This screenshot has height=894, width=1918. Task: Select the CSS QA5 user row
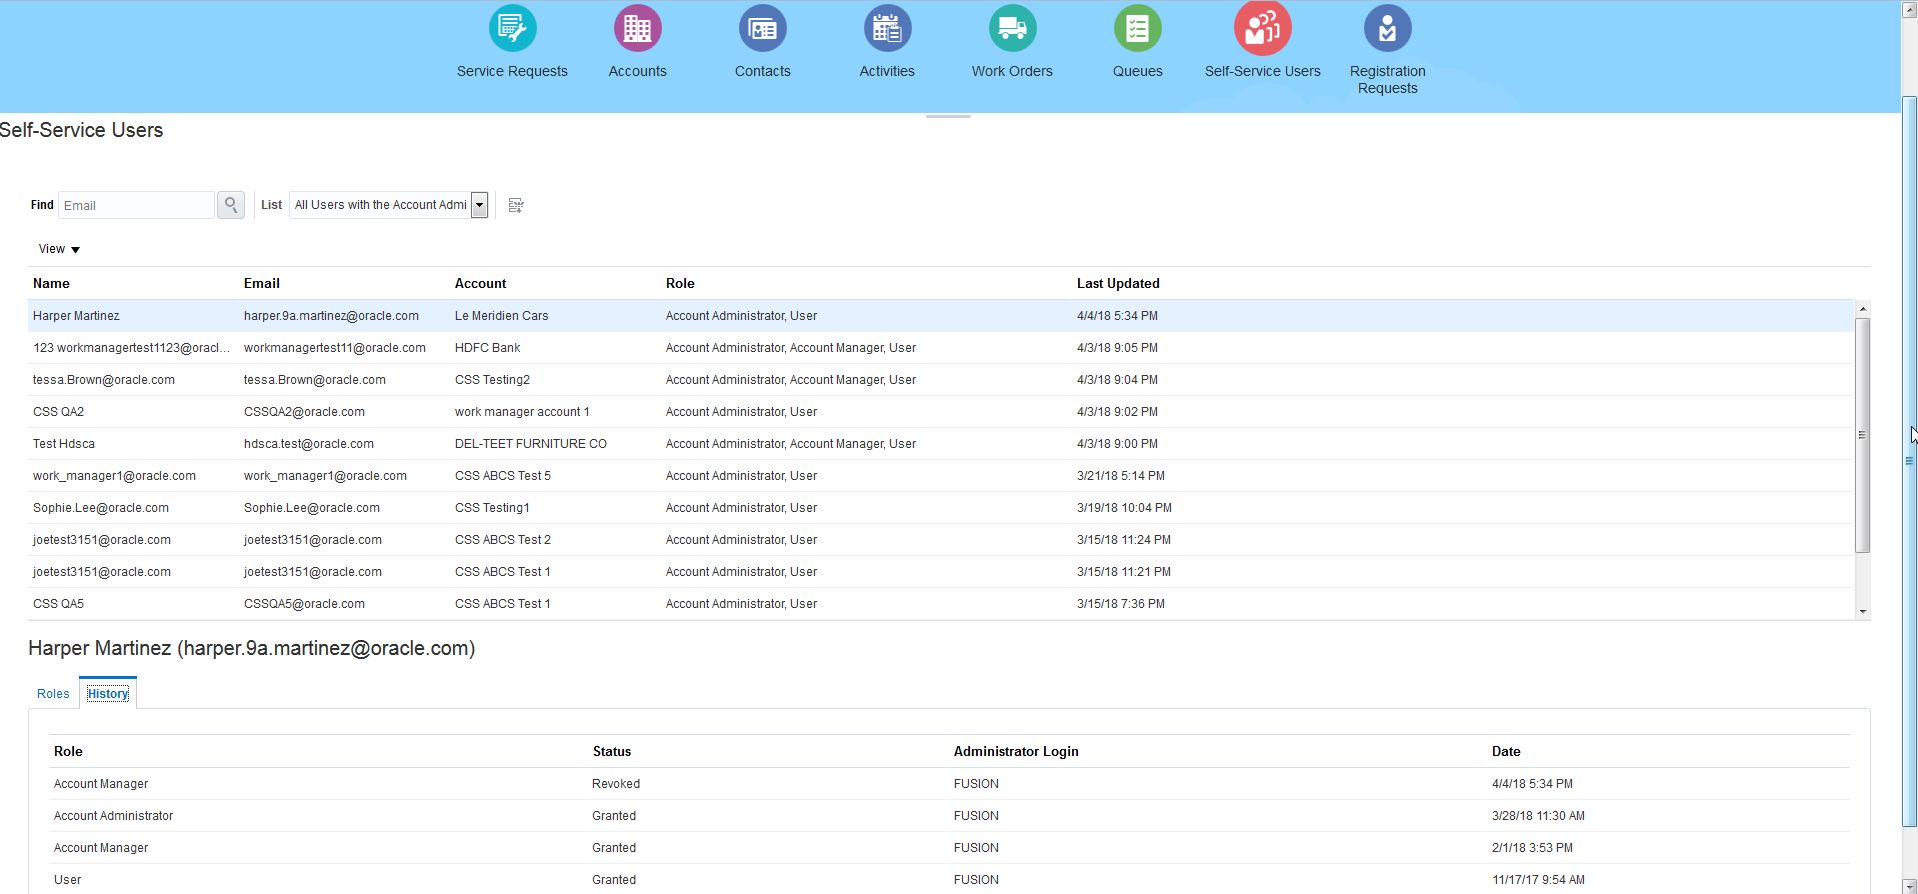[941, 604]
